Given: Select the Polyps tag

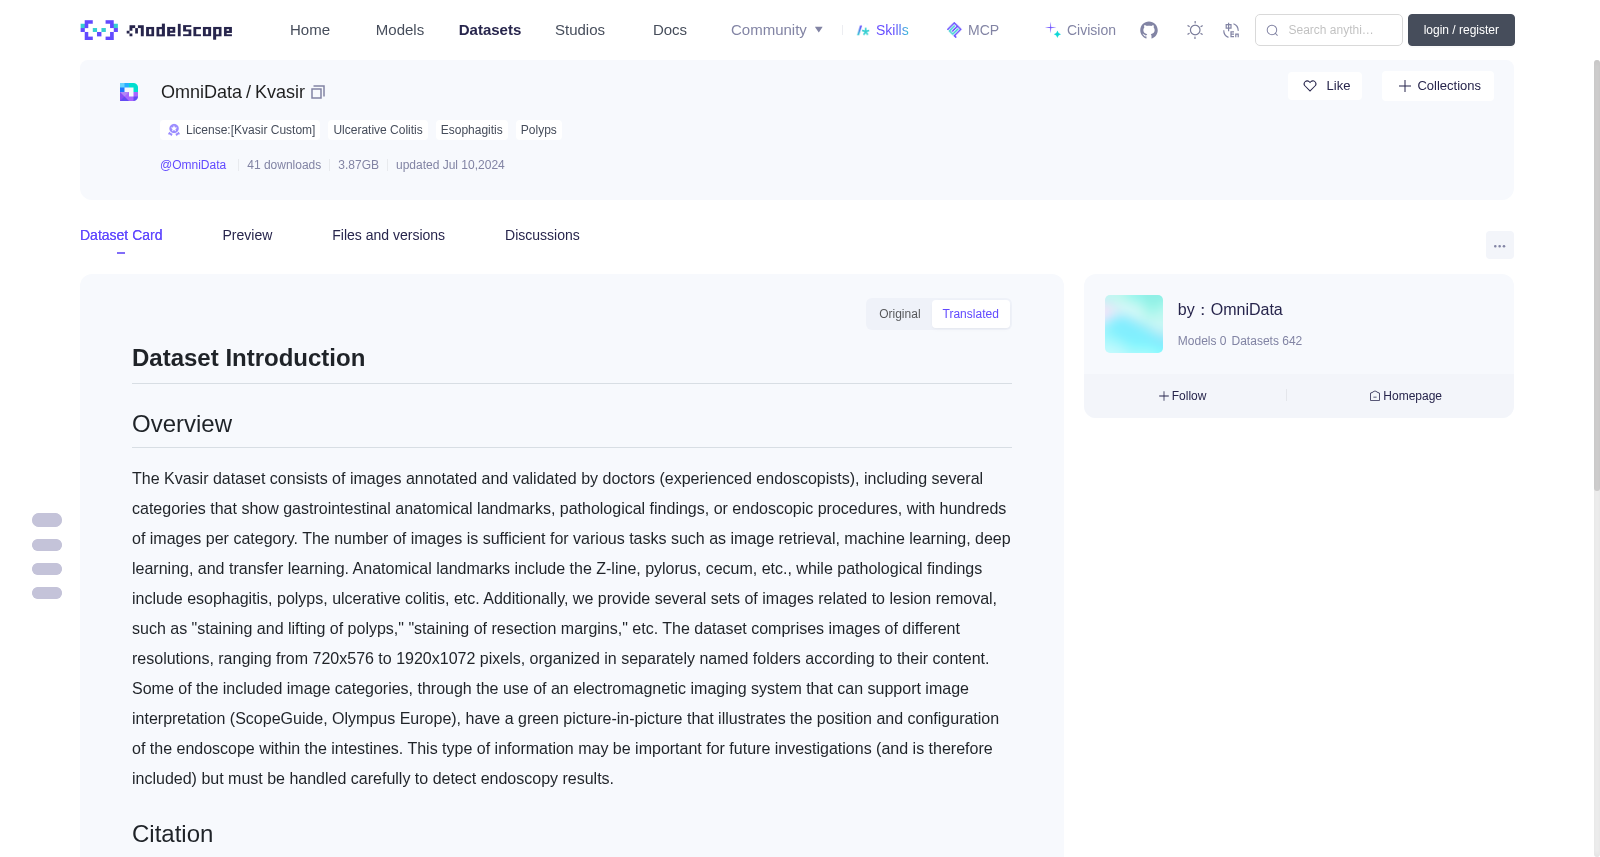Looking at the screenshot, I should (x=539, y=130).
